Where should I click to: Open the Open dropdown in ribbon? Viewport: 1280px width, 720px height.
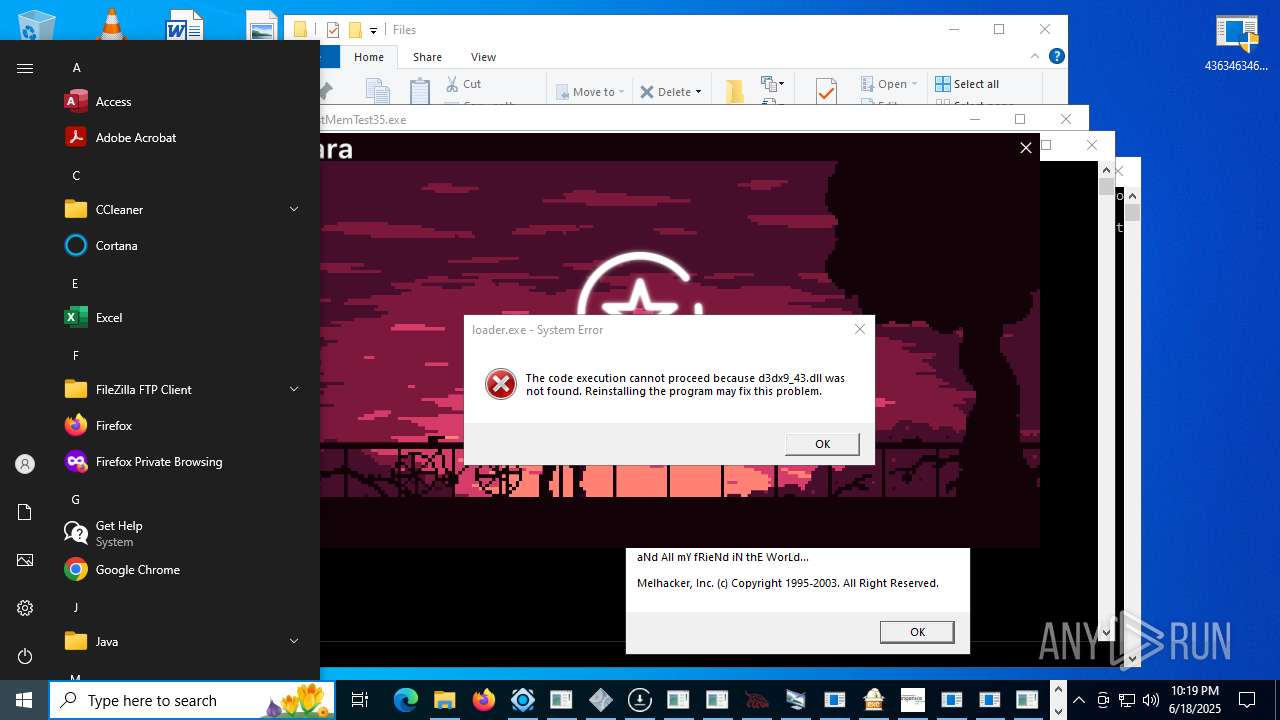(x=889, y=84)
